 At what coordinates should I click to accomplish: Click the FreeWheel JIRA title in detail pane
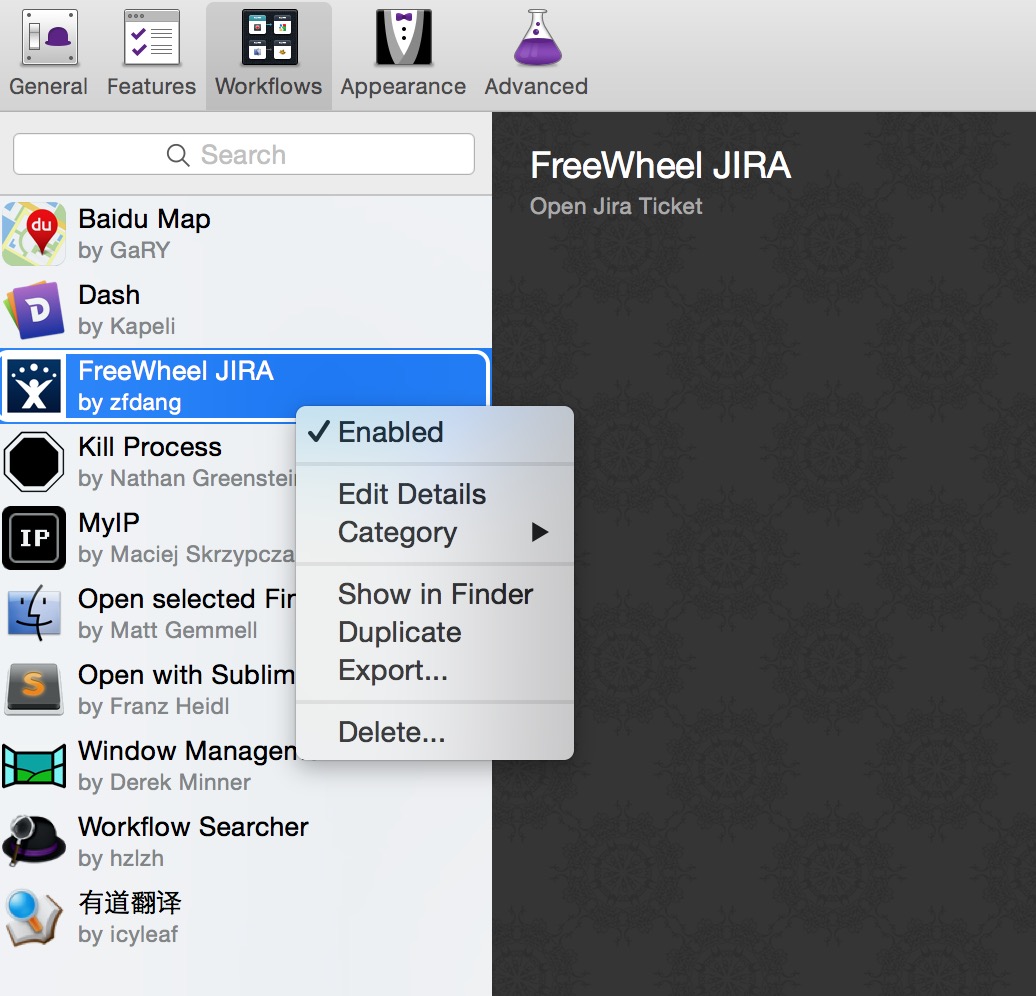[x=660, y=165]
